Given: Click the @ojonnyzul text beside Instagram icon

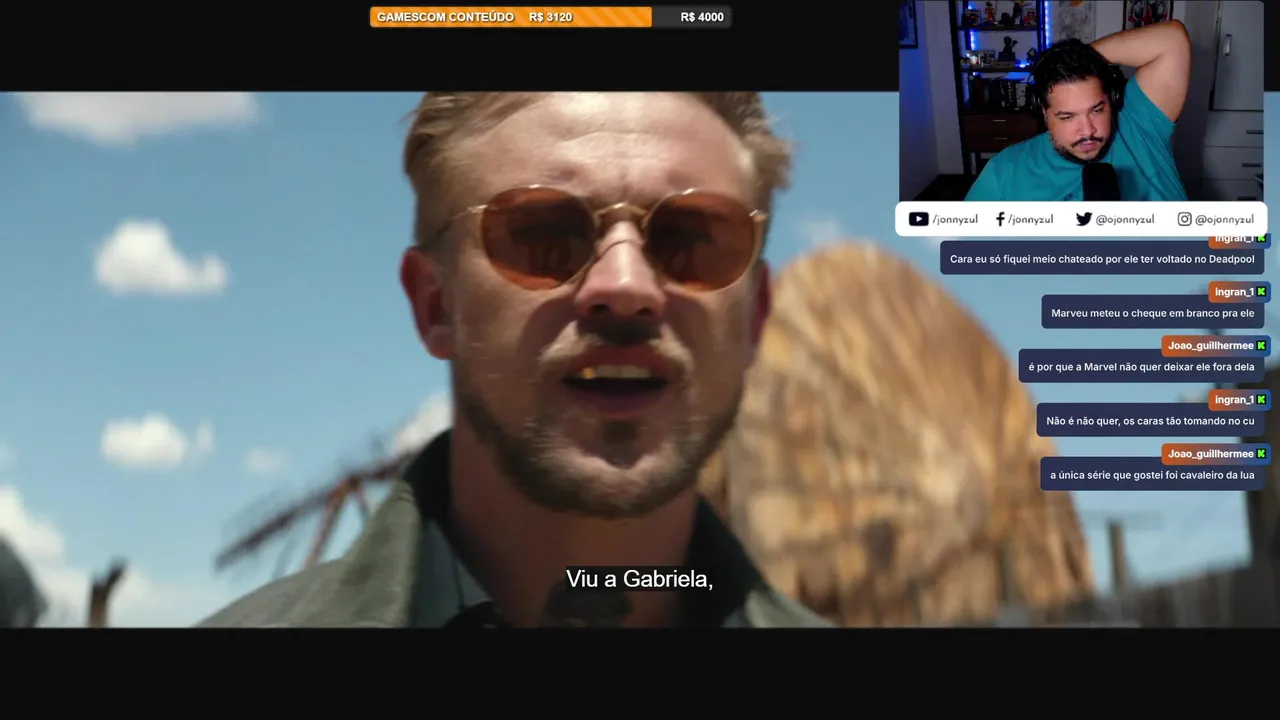Looking at the screenshot, I should [1224, 219].
